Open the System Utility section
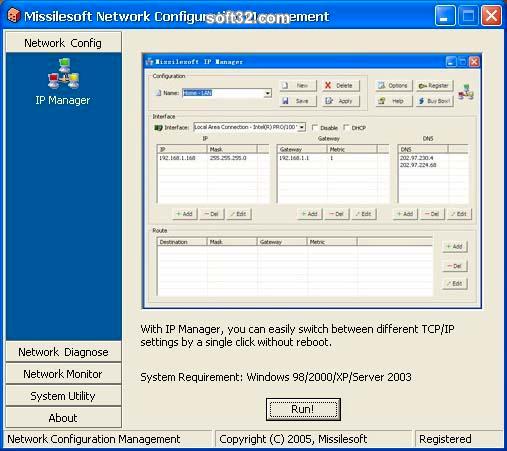This screenshot has height=451, width=507. coord(63,396)
